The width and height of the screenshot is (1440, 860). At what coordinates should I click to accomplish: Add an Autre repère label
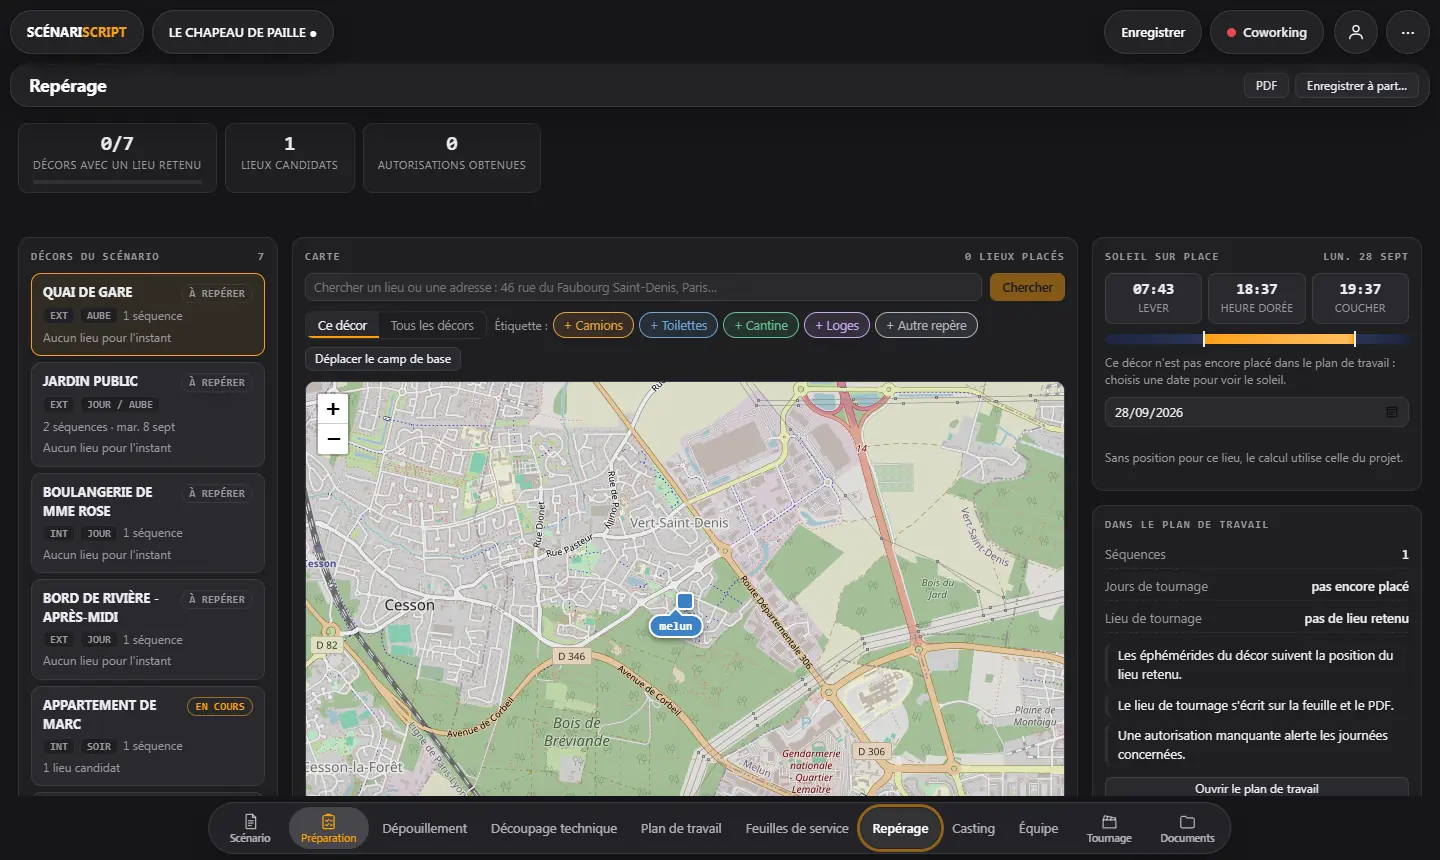point(926,325)
